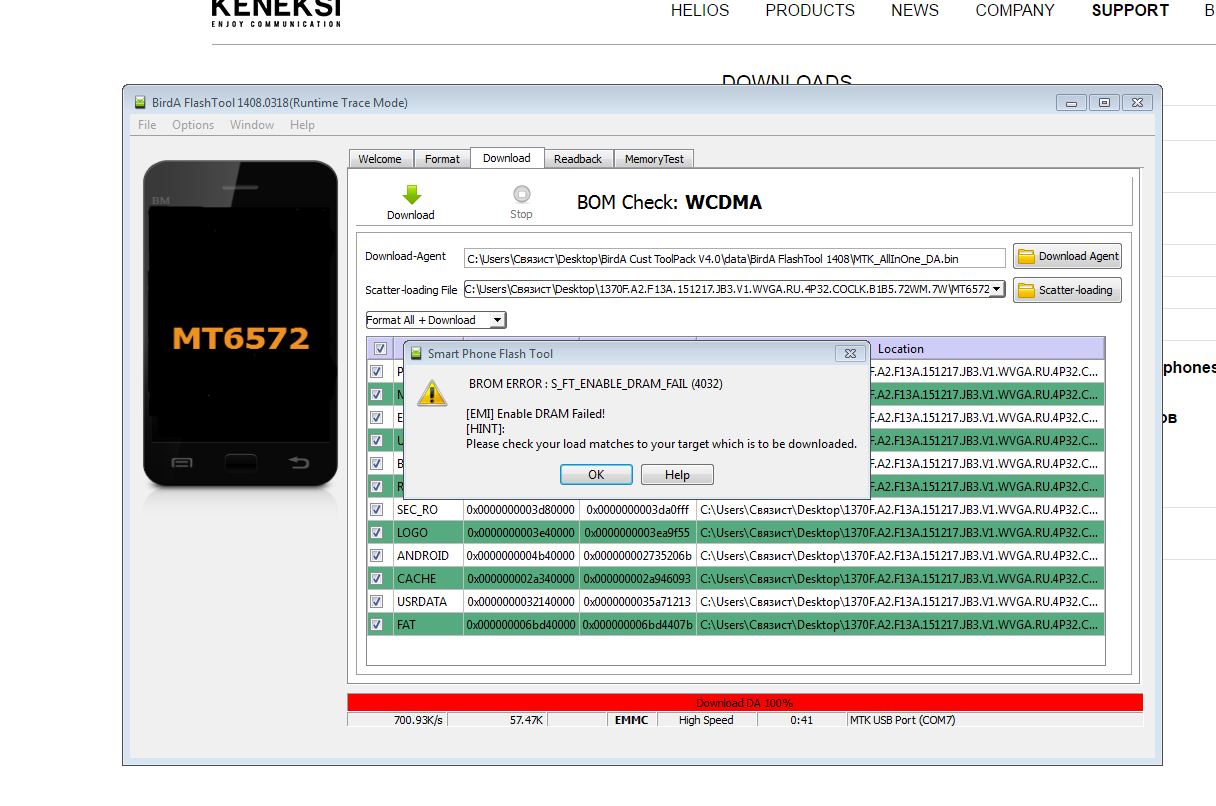Viewport: 1216px width, 806px height.
Task: Open the Options menu
Action: pos(193,125)
